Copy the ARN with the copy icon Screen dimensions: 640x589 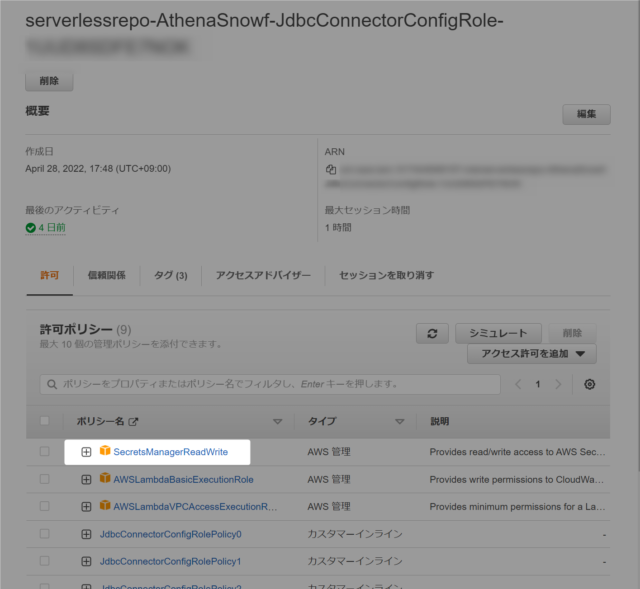coord(331,169)
